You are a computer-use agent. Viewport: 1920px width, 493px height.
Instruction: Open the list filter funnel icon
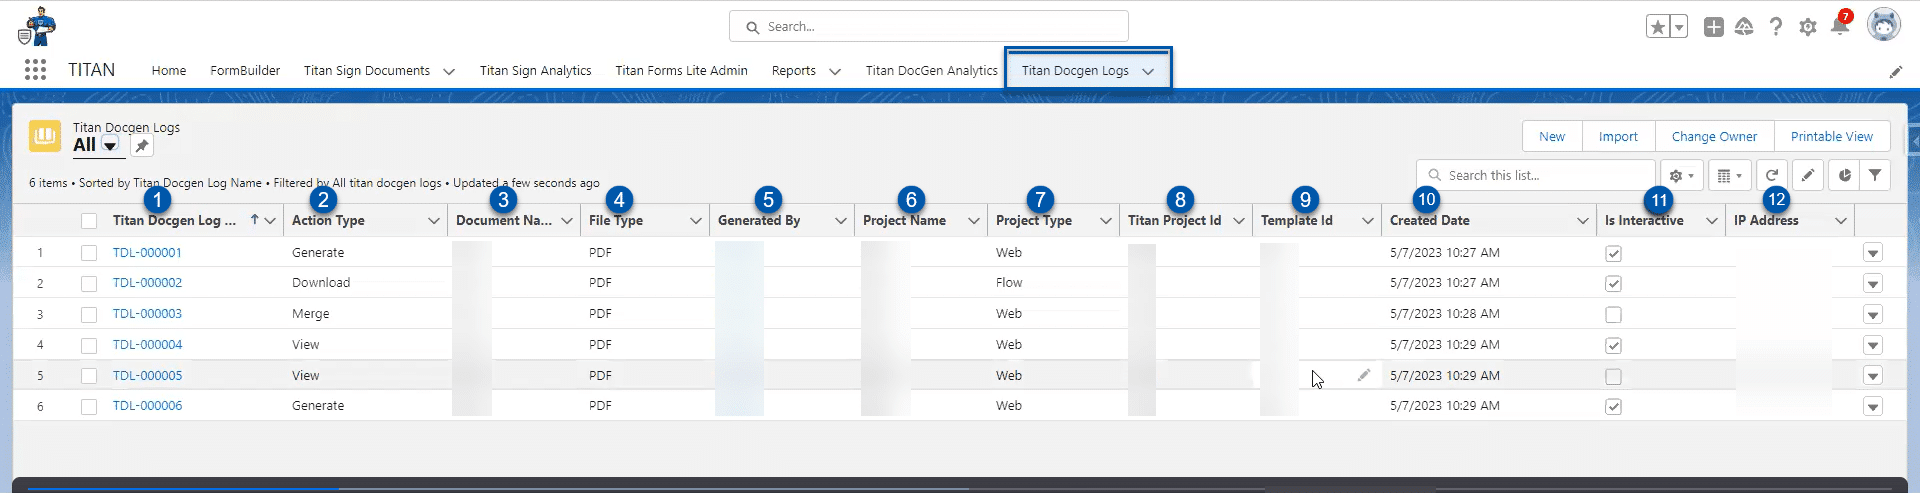click(1875, 175)
